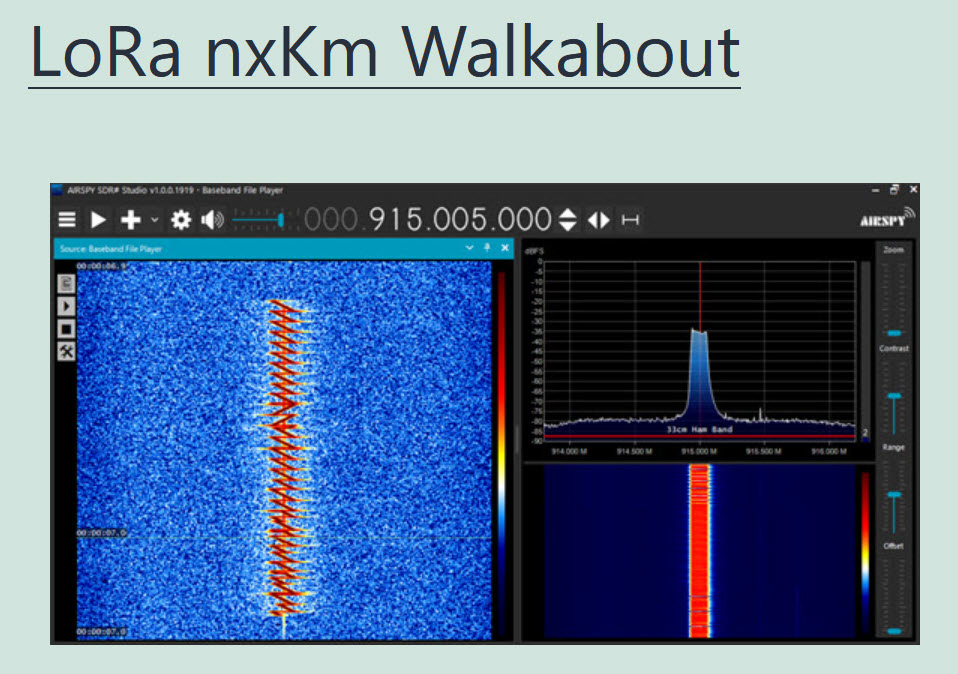Click the Contrast slider handle

click(894, 398)
